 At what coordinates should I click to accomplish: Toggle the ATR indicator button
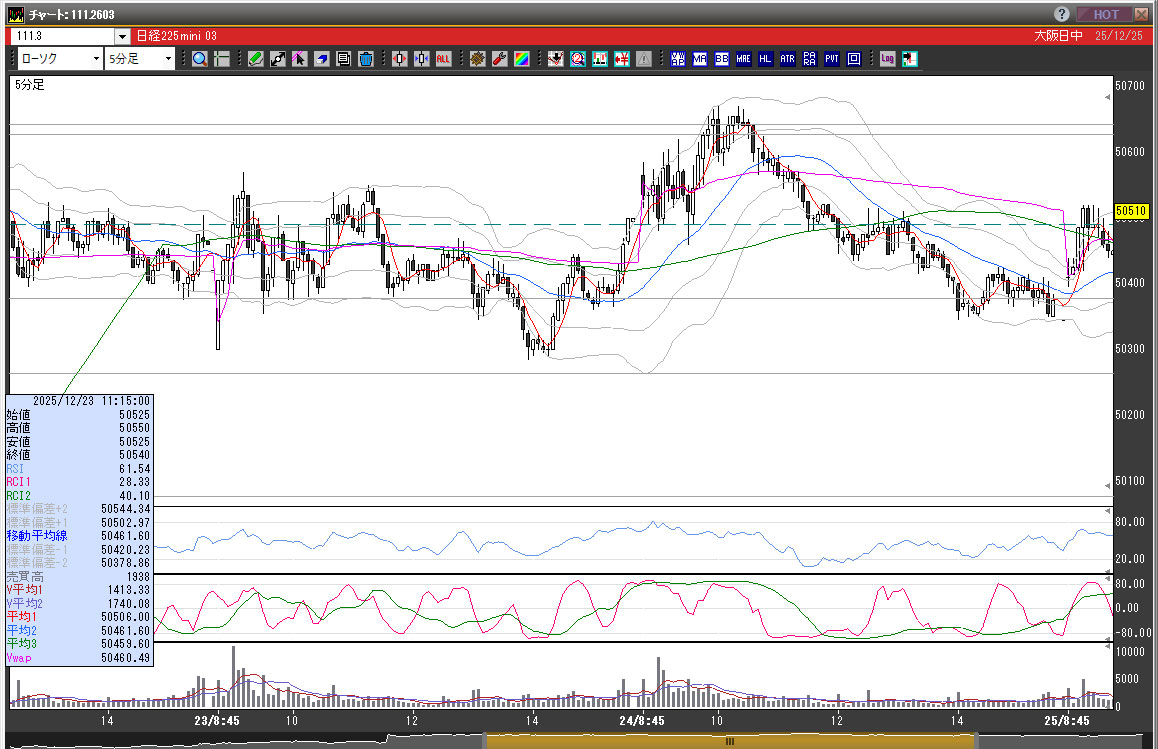pos(787,59)
